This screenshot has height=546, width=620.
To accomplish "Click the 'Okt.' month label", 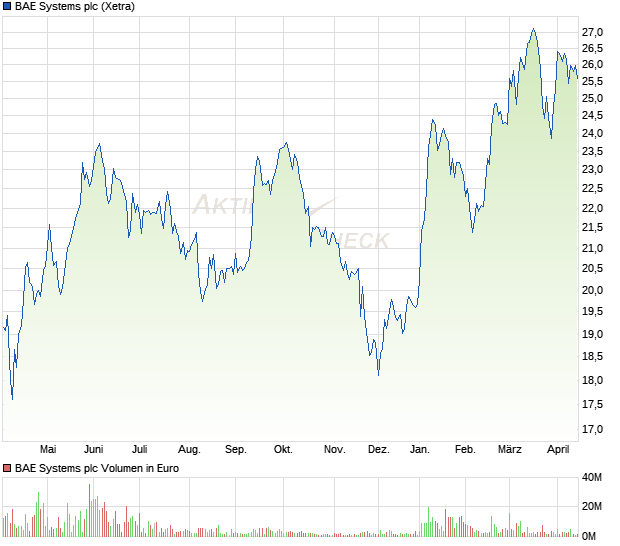I will [x=283, y=450].
